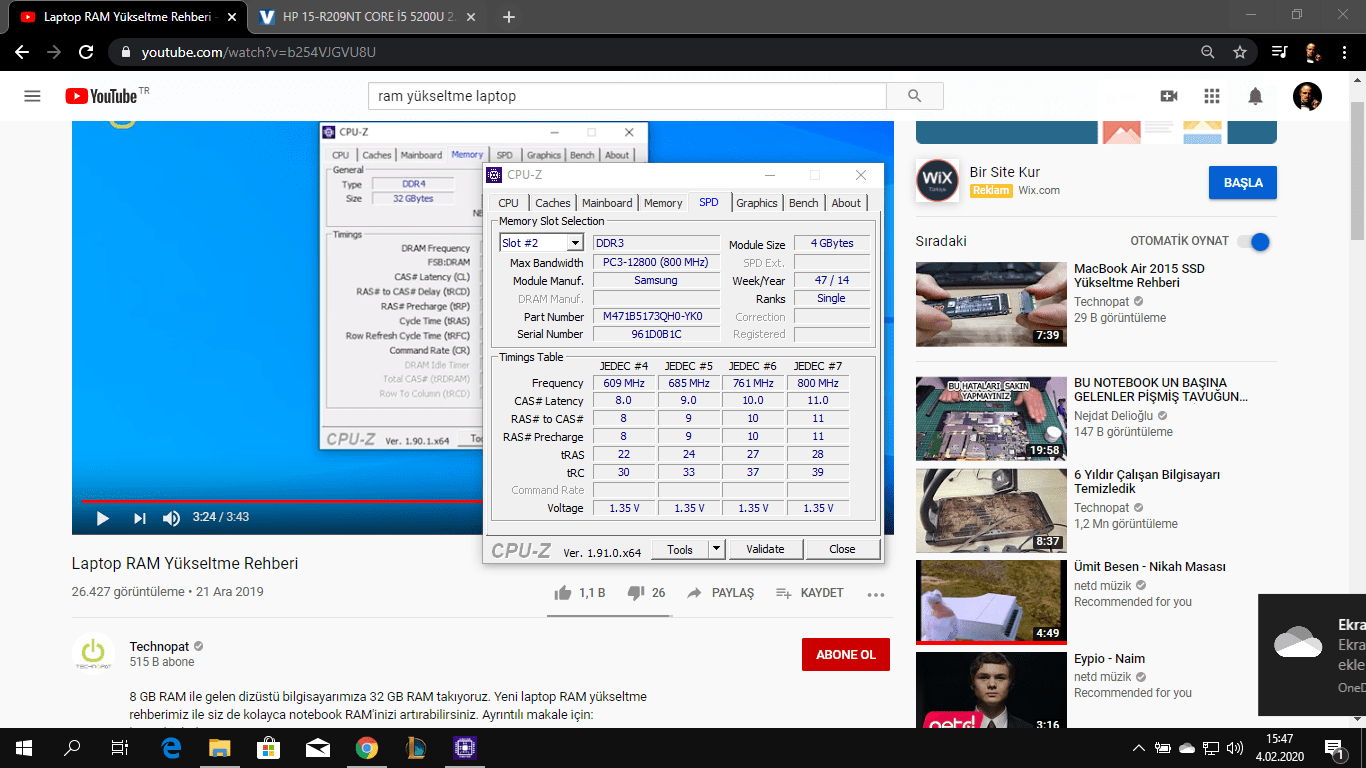Select the Graphics tab in CPU-Z
Screen dimensions: 1366x768
[x=757, y=203]
